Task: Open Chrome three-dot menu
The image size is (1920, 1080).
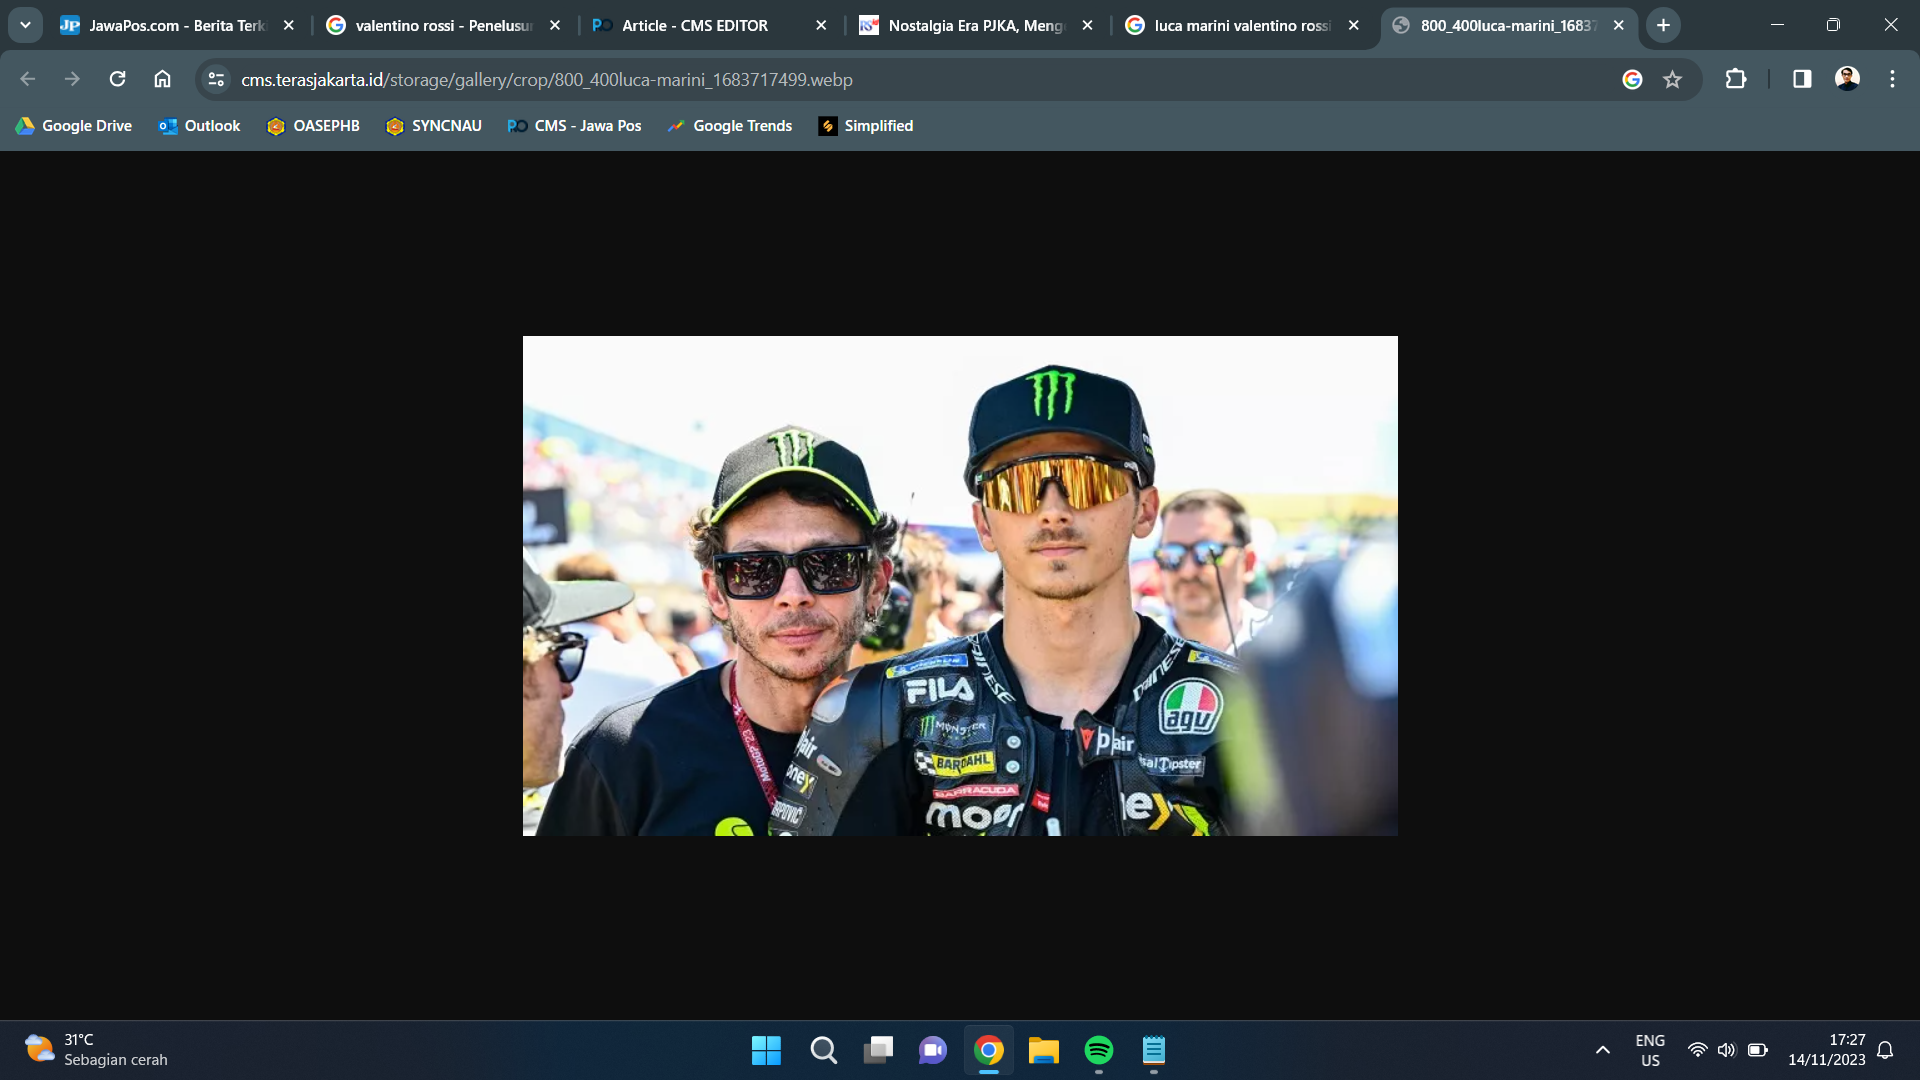Action: 1892,79
